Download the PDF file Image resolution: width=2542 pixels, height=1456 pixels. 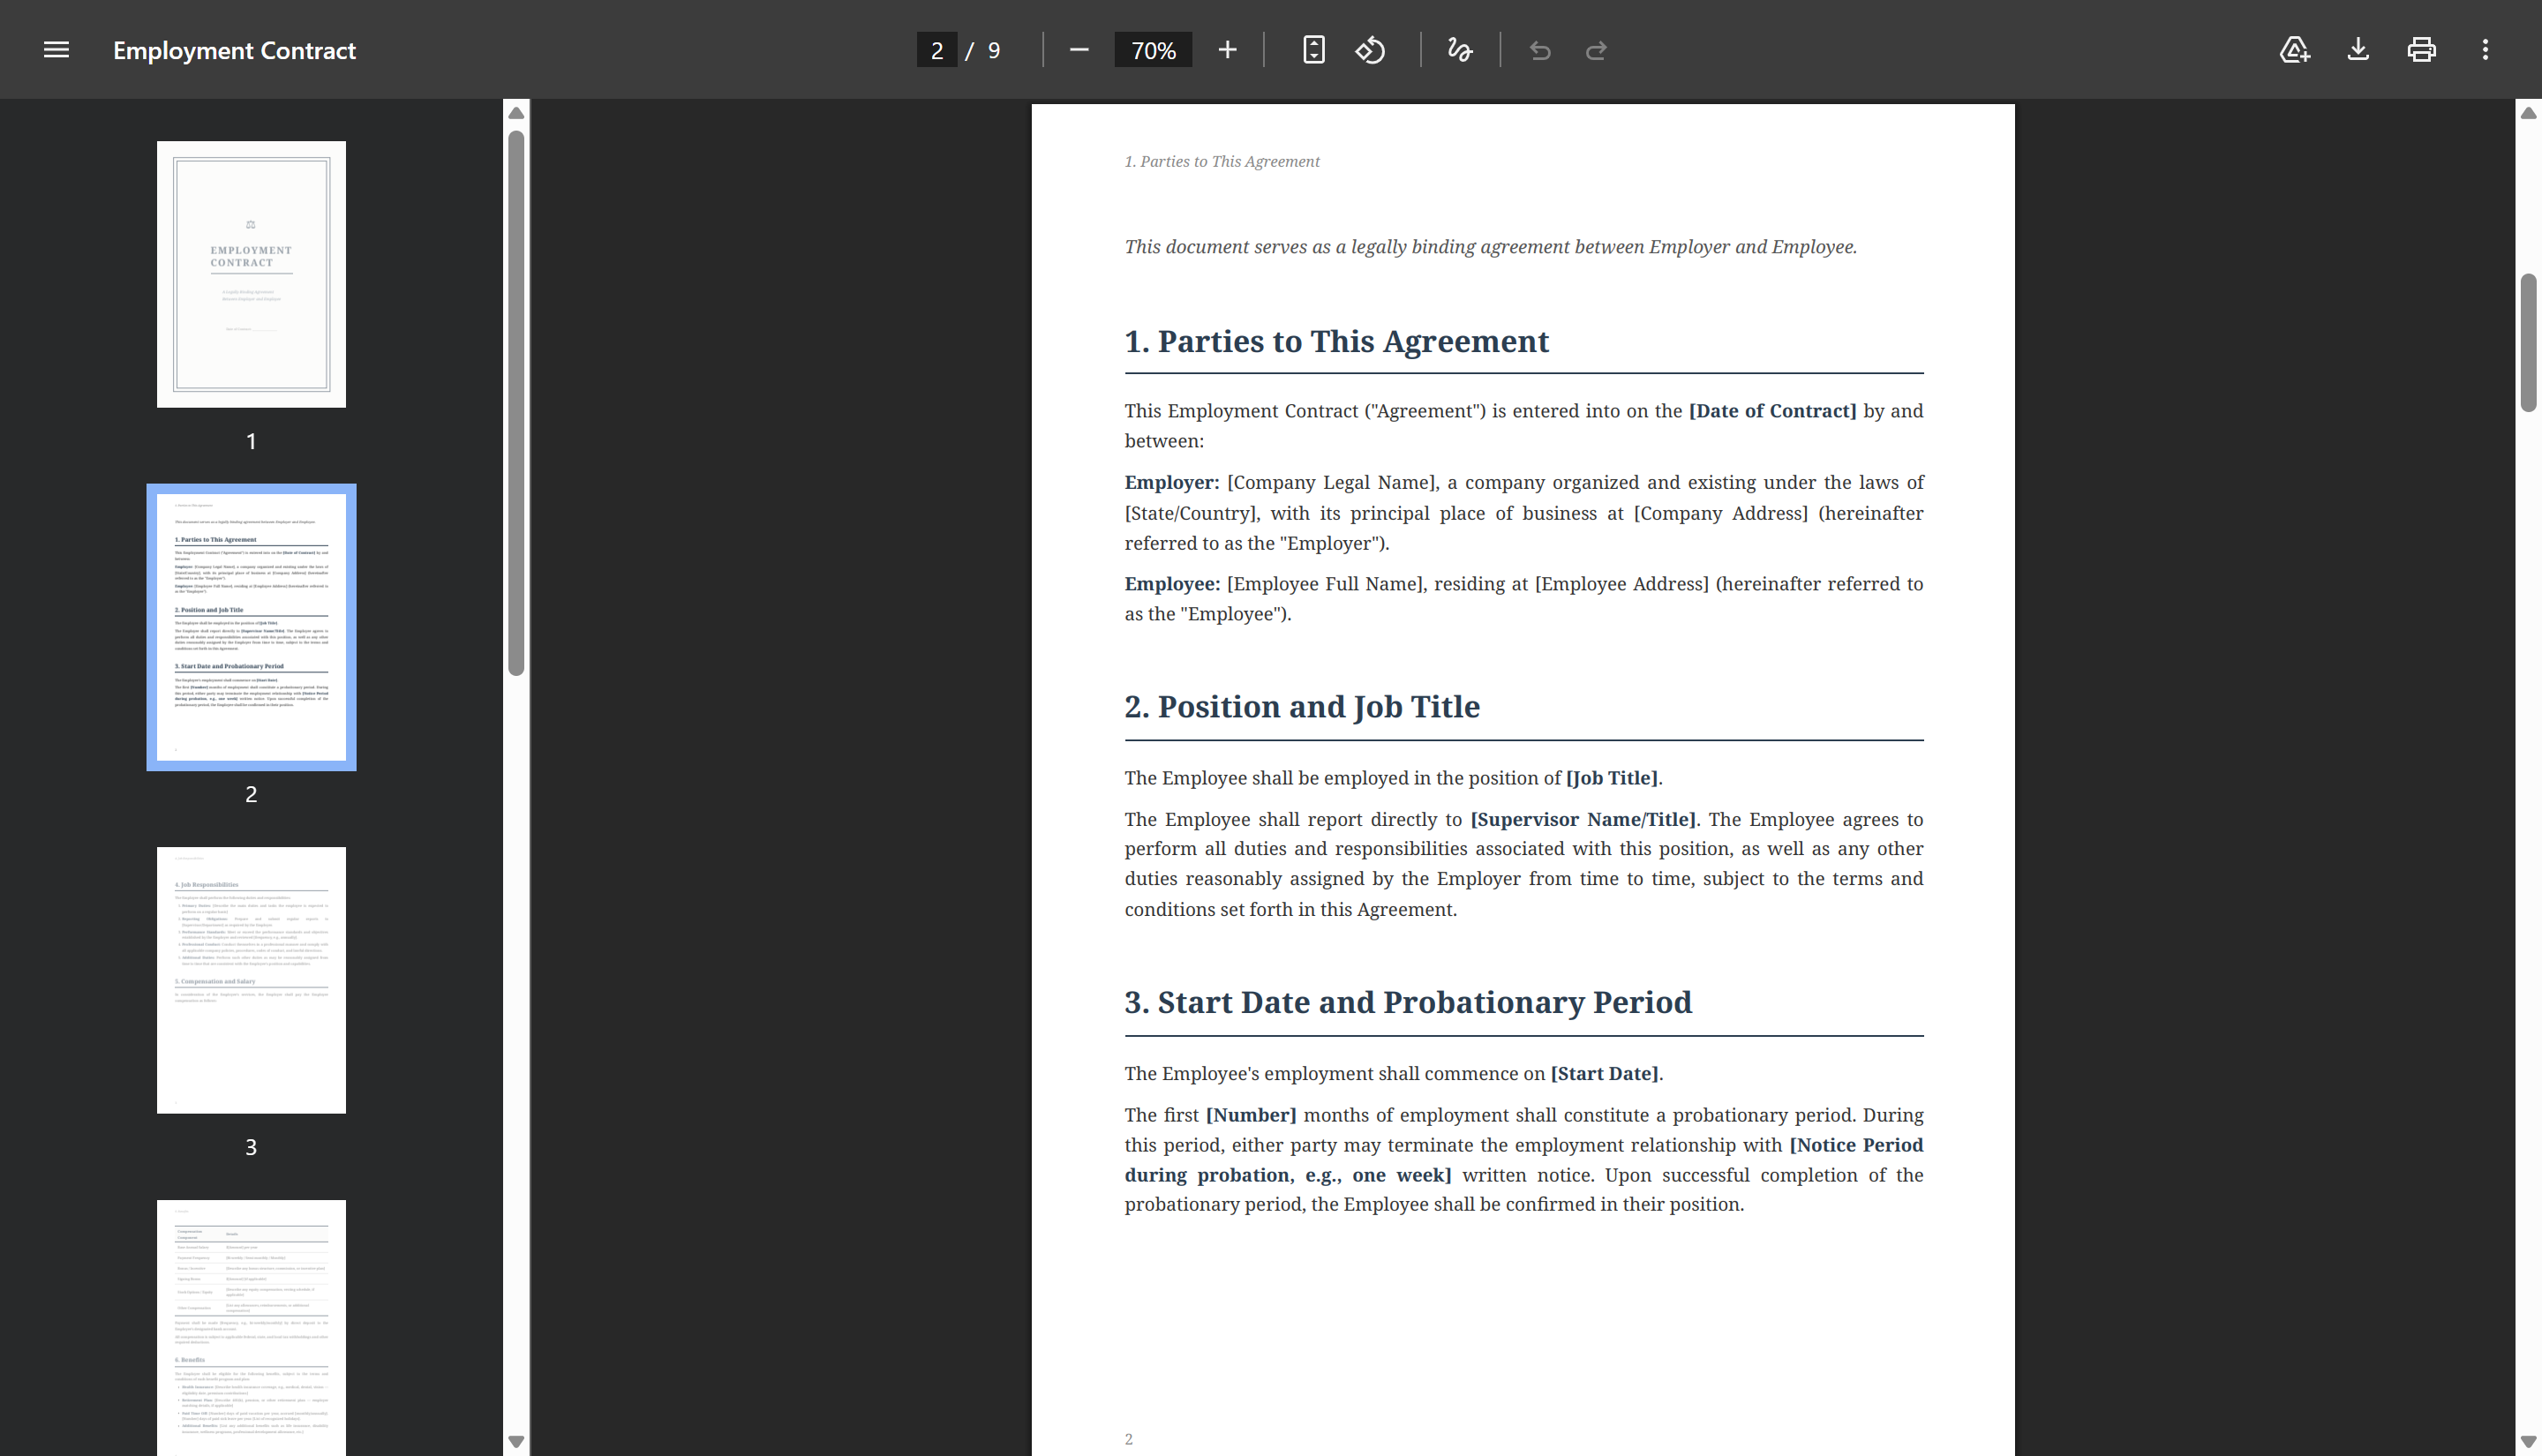(x=2358, y=50)
